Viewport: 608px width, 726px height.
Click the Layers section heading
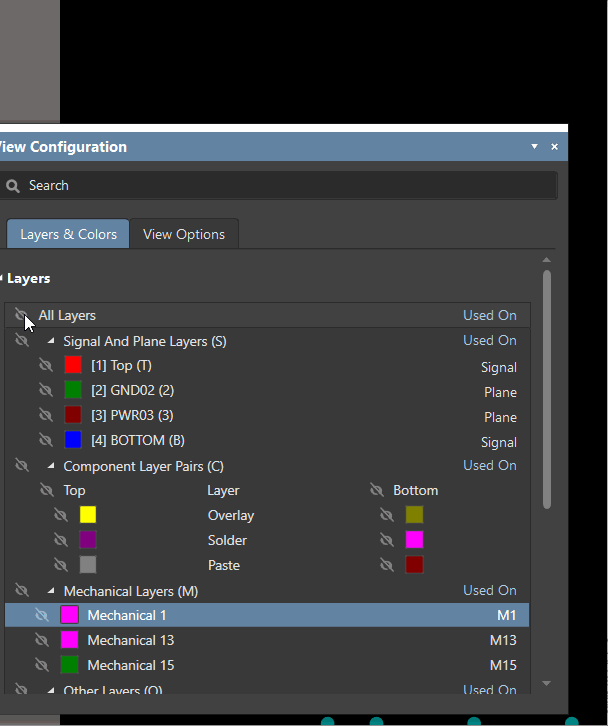point(28,278)
